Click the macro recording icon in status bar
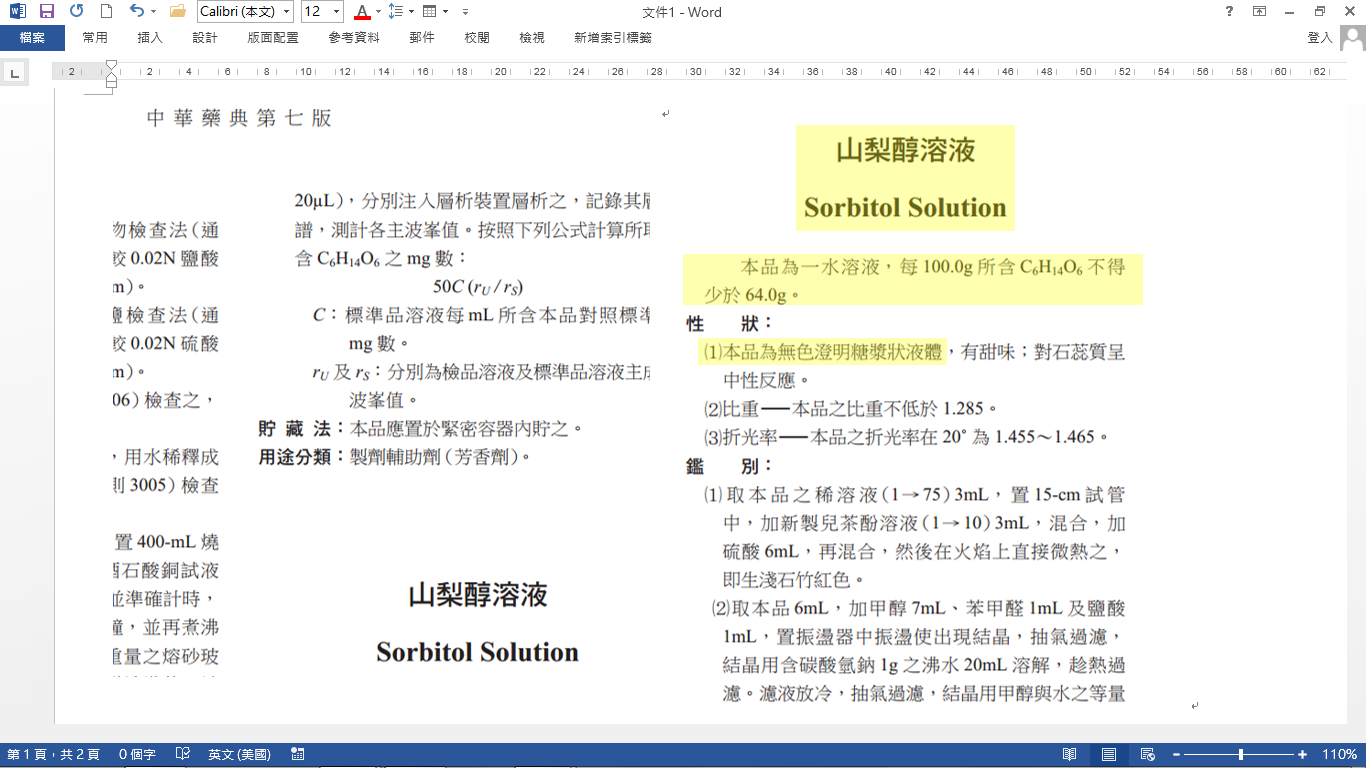Viewport: 1366px width, 768px height. [x=297, y=754]
